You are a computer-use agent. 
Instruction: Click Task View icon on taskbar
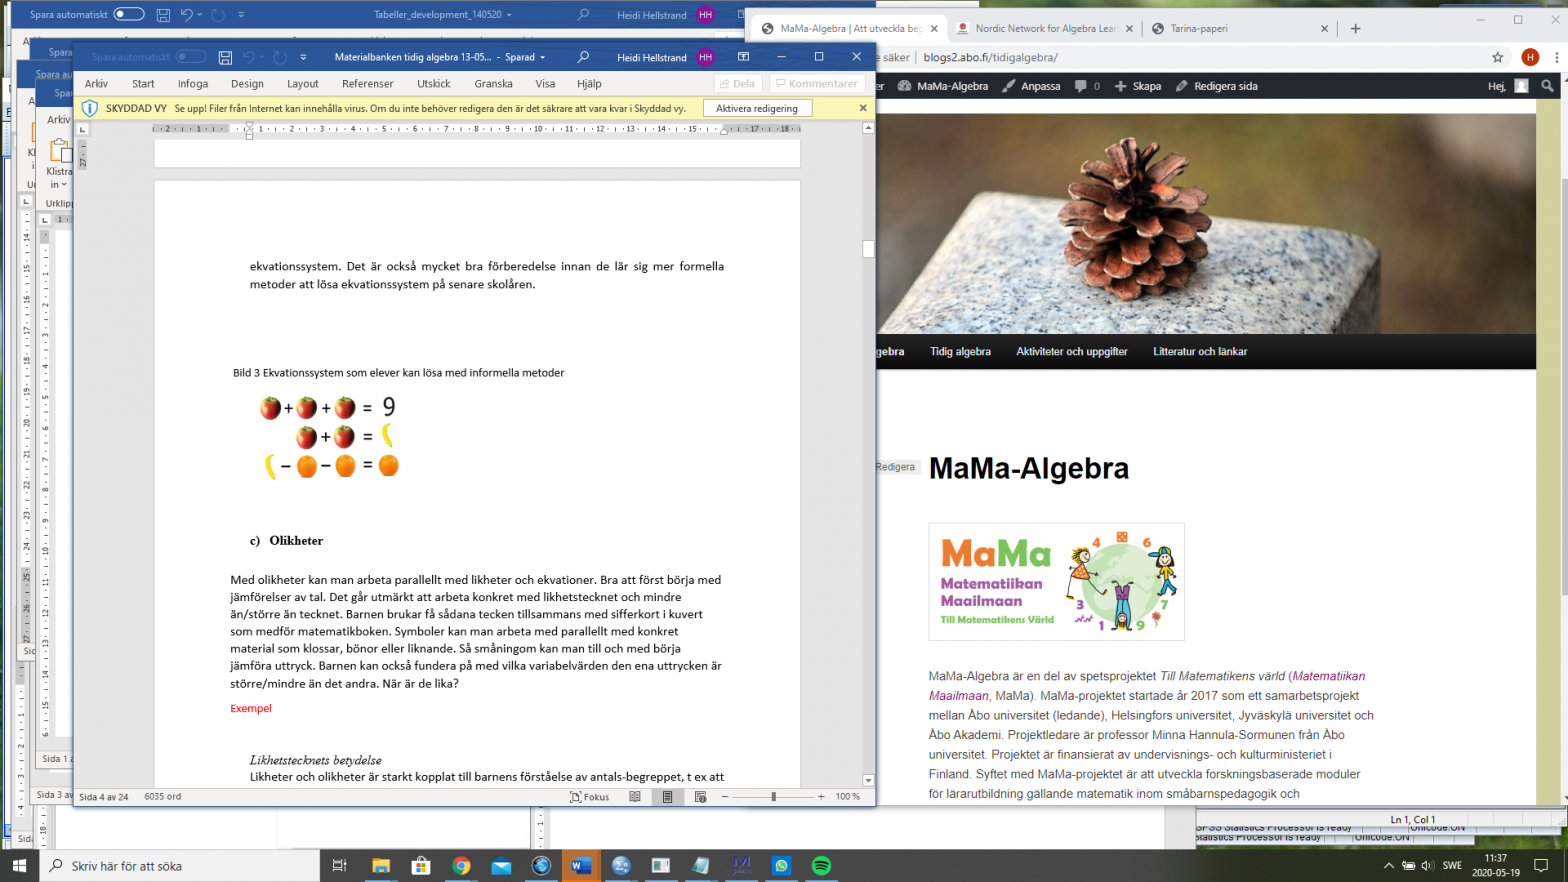pos(339,866)
